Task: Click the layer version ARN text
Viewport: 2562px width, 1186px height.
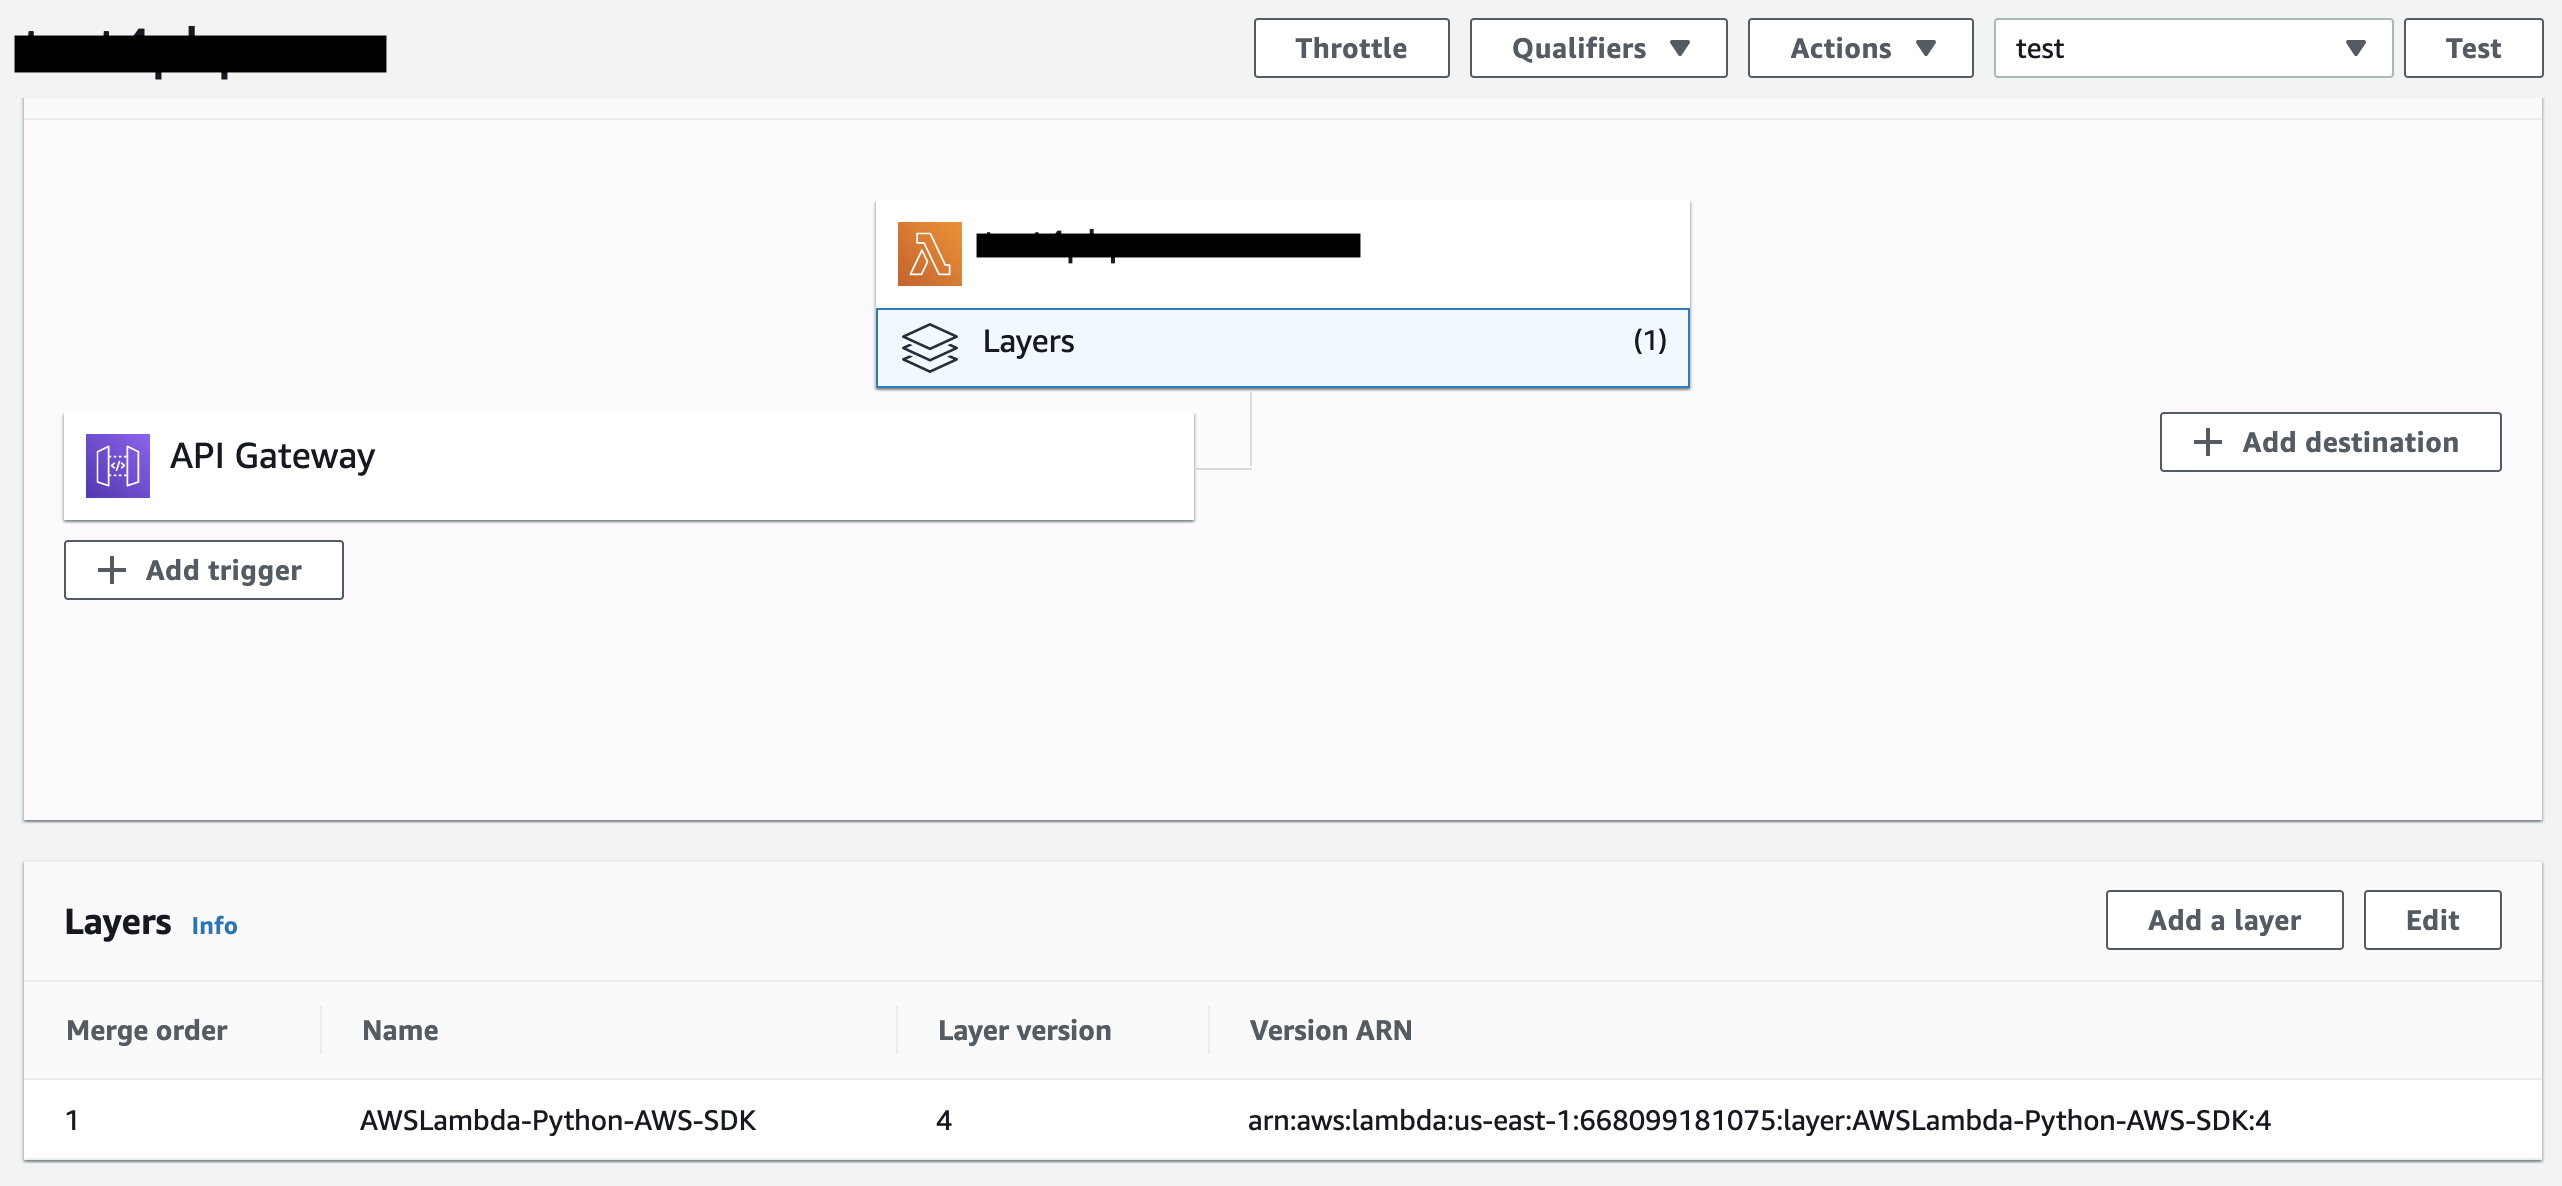Action: coord(1759,1120)
